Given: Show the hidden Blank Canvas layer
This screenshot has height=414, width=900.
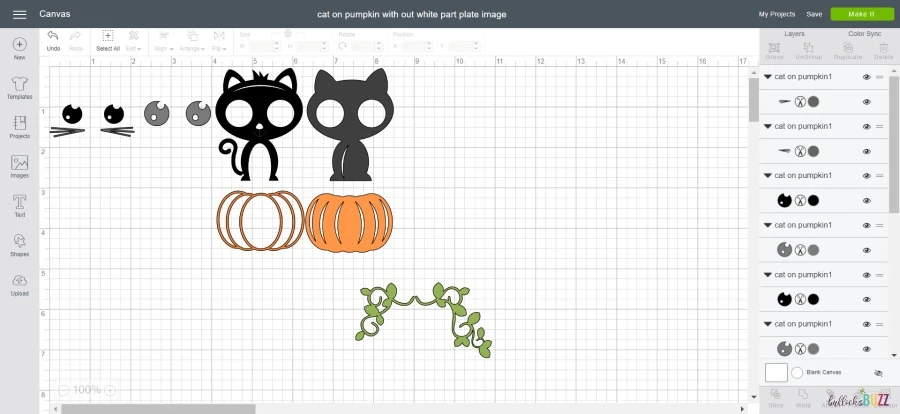Looking at the screenshot, I should pos(878,373).
